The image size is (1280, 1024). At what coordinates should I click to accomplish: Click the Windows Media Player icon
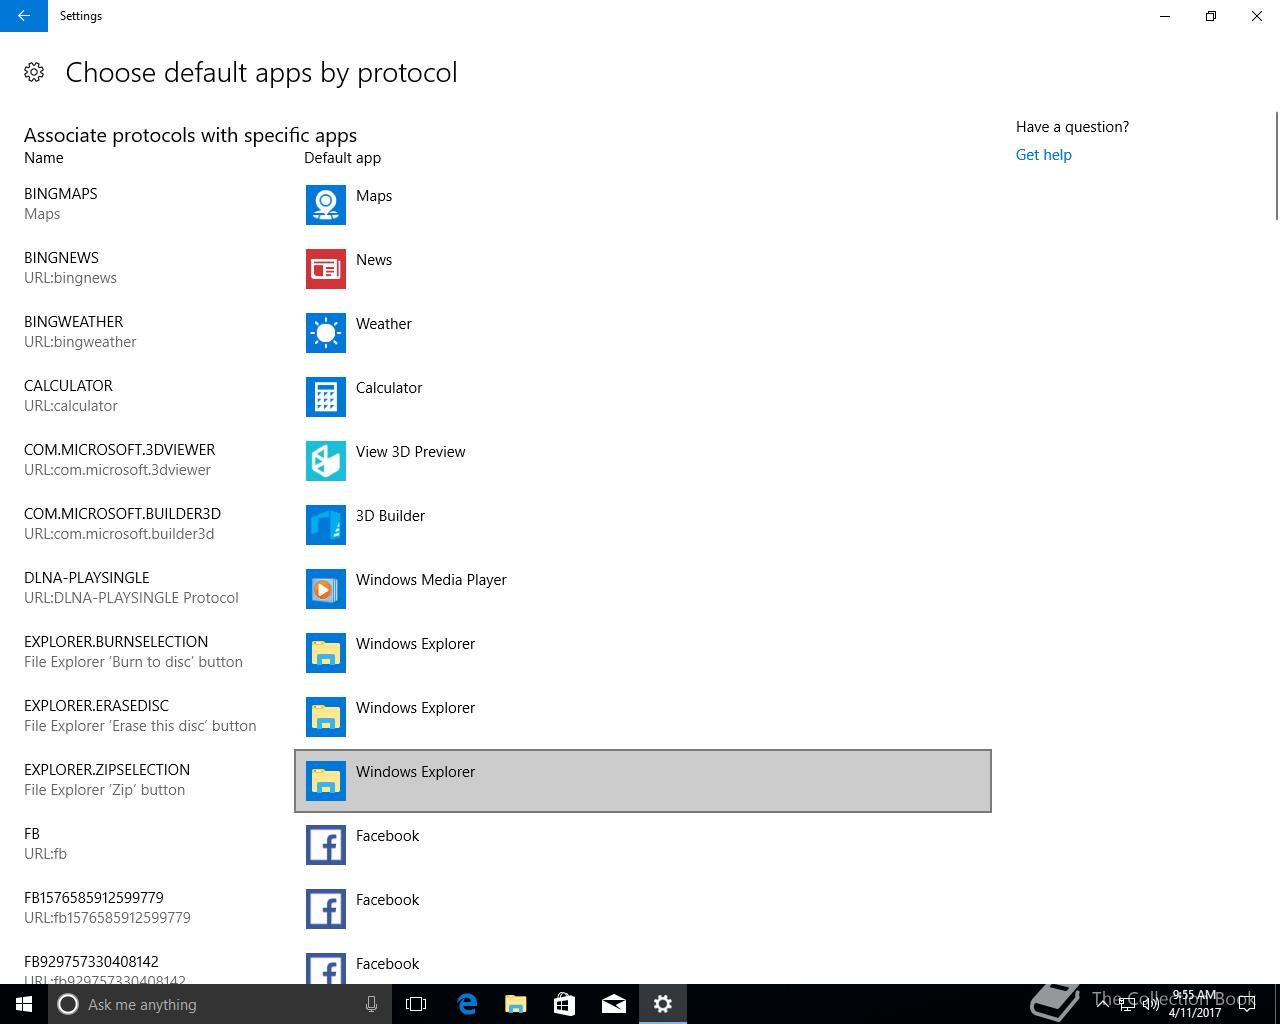coord(326,589)
